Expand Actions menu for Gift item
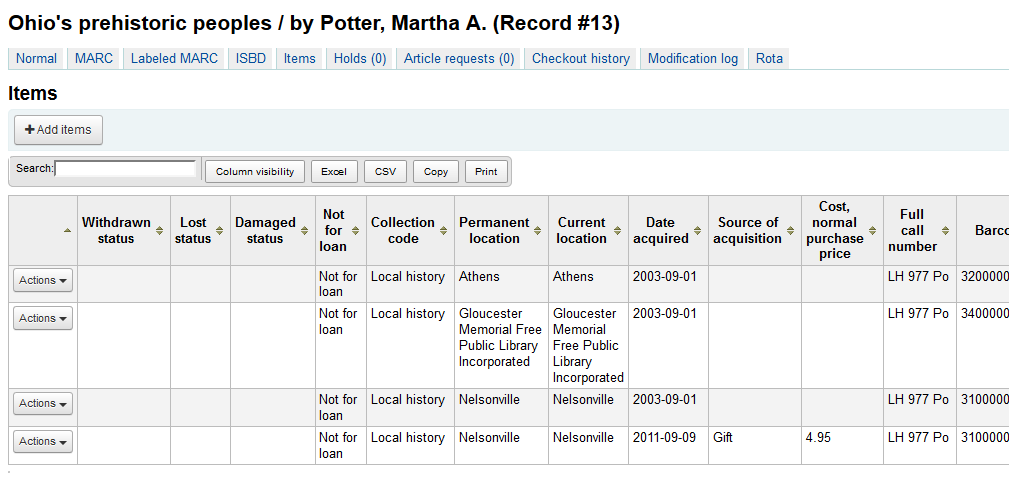Image resolution: width=1009 pixels, height=486 pixels. [x=43, y=442]
